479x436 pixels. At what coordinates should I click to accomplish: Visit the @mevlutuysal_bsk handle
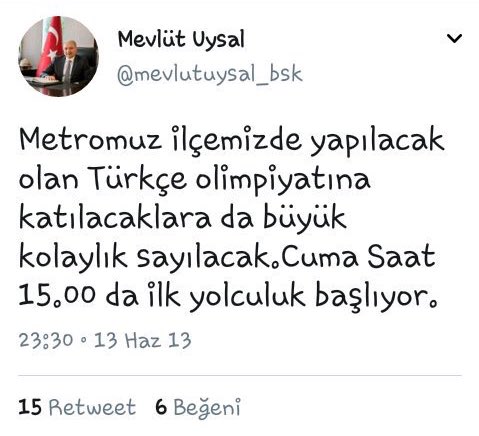pyautogui.click(x=210, y=75)
